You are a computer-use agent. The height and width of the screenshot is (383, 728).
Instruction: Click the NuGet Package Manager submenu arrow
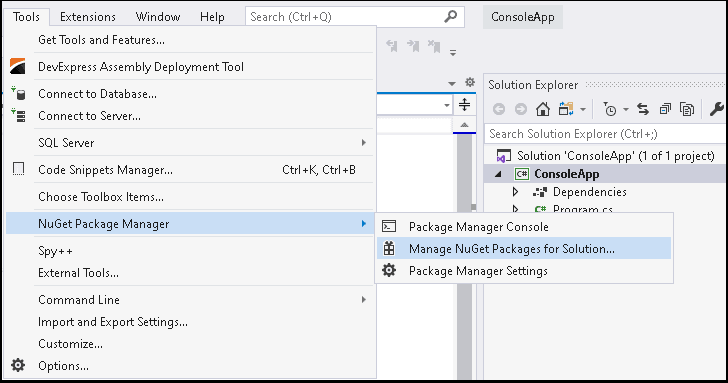364,224
